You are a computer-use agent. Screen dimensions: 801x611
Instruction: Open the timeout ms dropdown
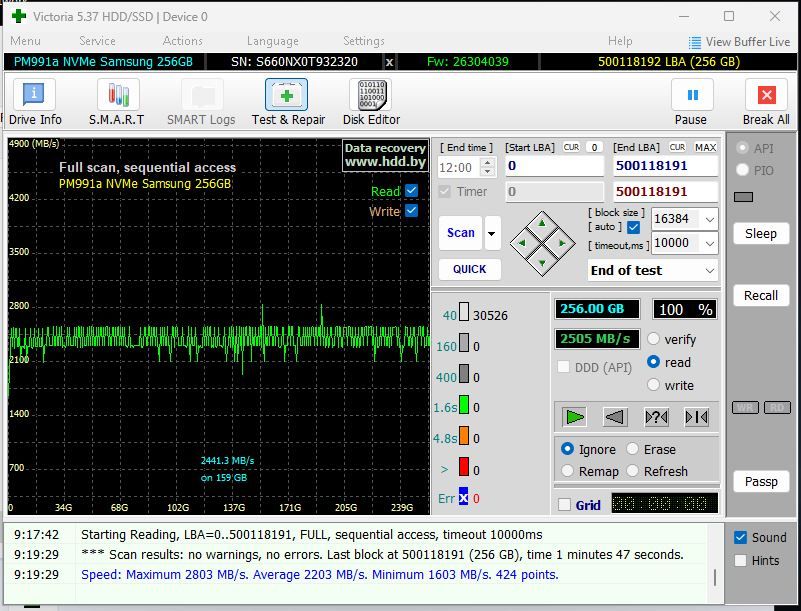(x=710, y=244)
